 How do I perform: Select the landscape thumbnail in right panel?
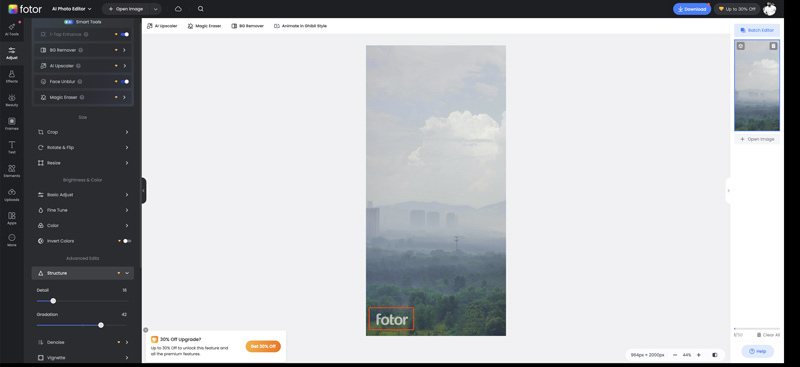[x=757, y=85]
